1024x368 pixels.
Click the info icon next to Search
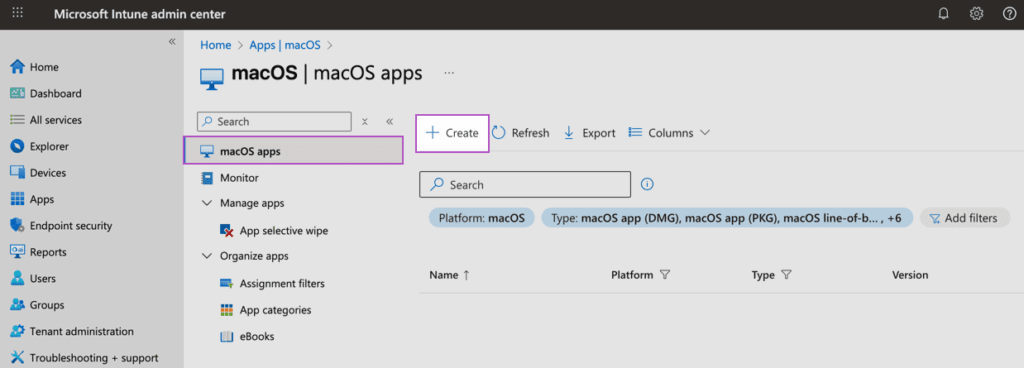(x=647, y=185)
